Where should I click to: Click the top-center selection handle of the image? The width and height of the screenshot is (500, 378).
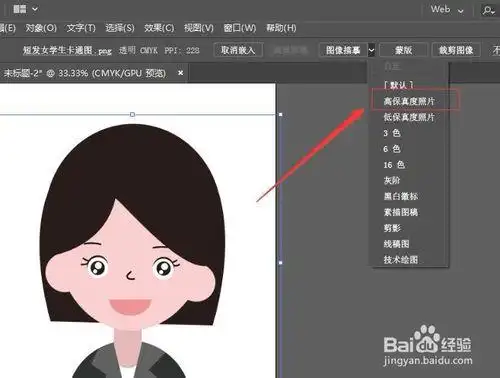(x=132, y=114)
